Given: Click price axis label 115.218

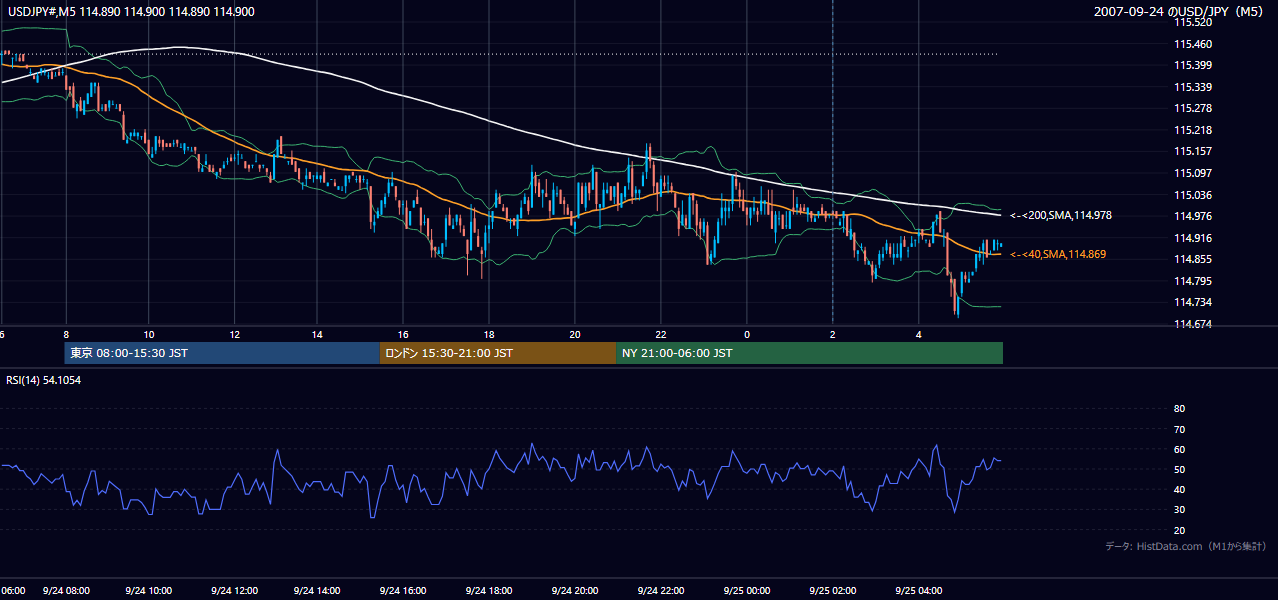Looking at the screenshot, I should [1193, 130].
